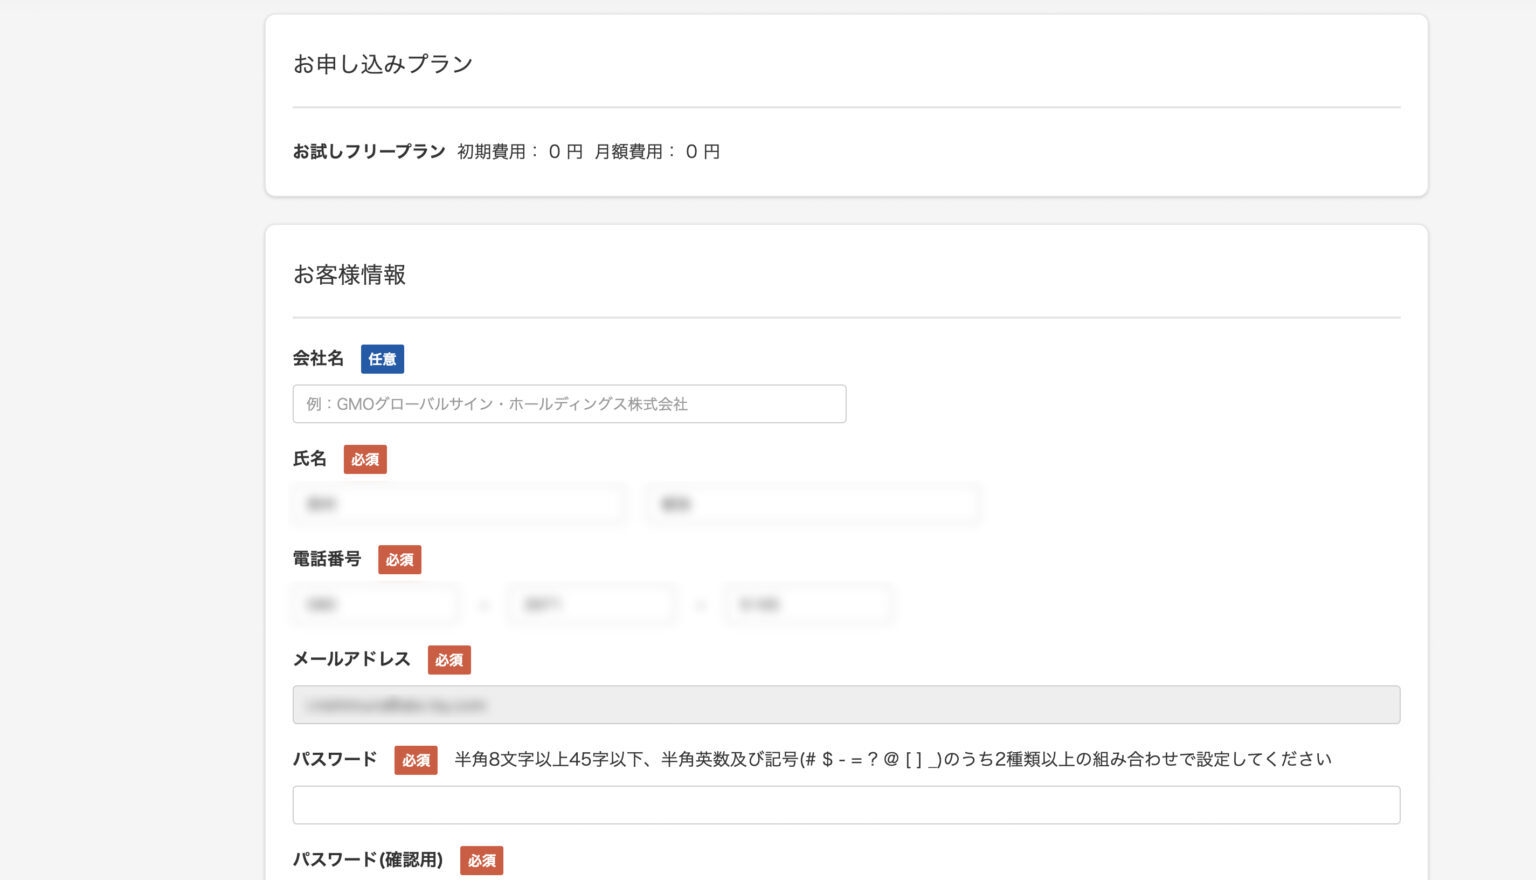Click the お申し込みプラン section heading
The width and height of the screenshot is (1536, 880).
click(382, 64)
